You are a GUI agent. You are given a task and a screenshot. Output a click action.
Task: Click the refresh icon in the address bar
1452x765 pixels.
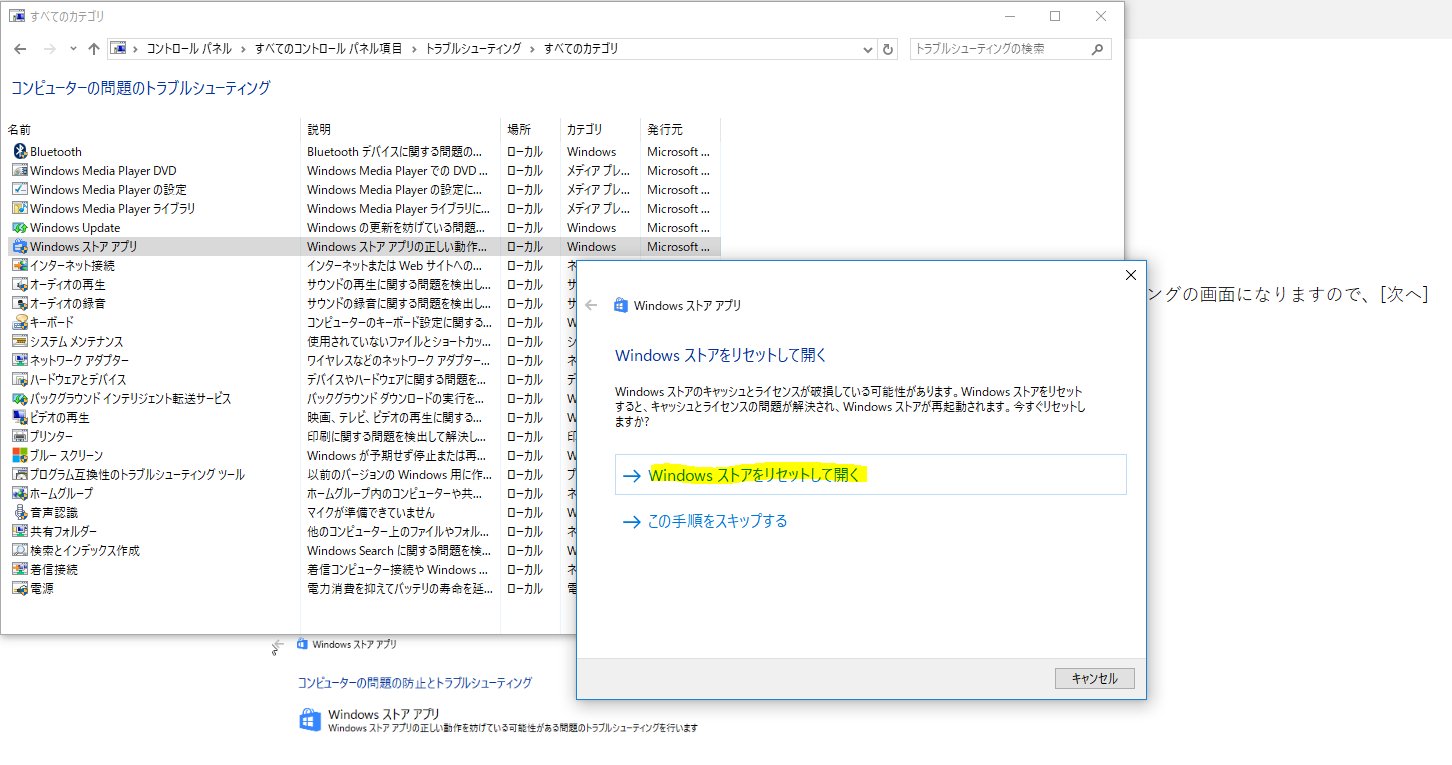point(889,48)
